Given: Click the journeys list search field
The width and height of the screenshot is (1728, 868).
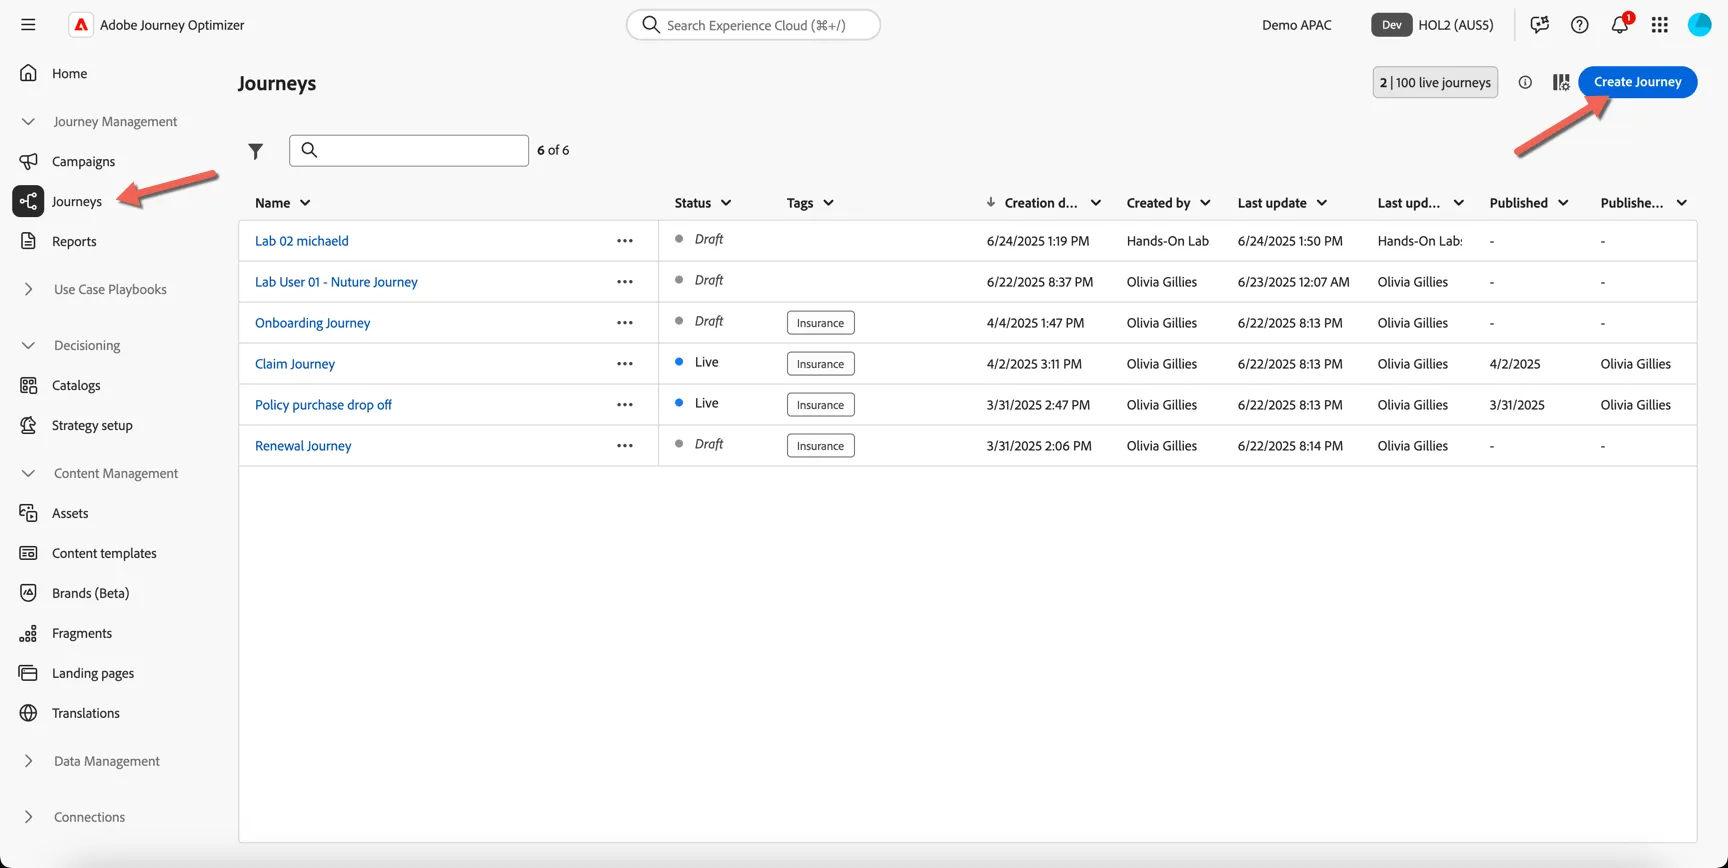Looking at the screenshot, I should tap(409, 150).
